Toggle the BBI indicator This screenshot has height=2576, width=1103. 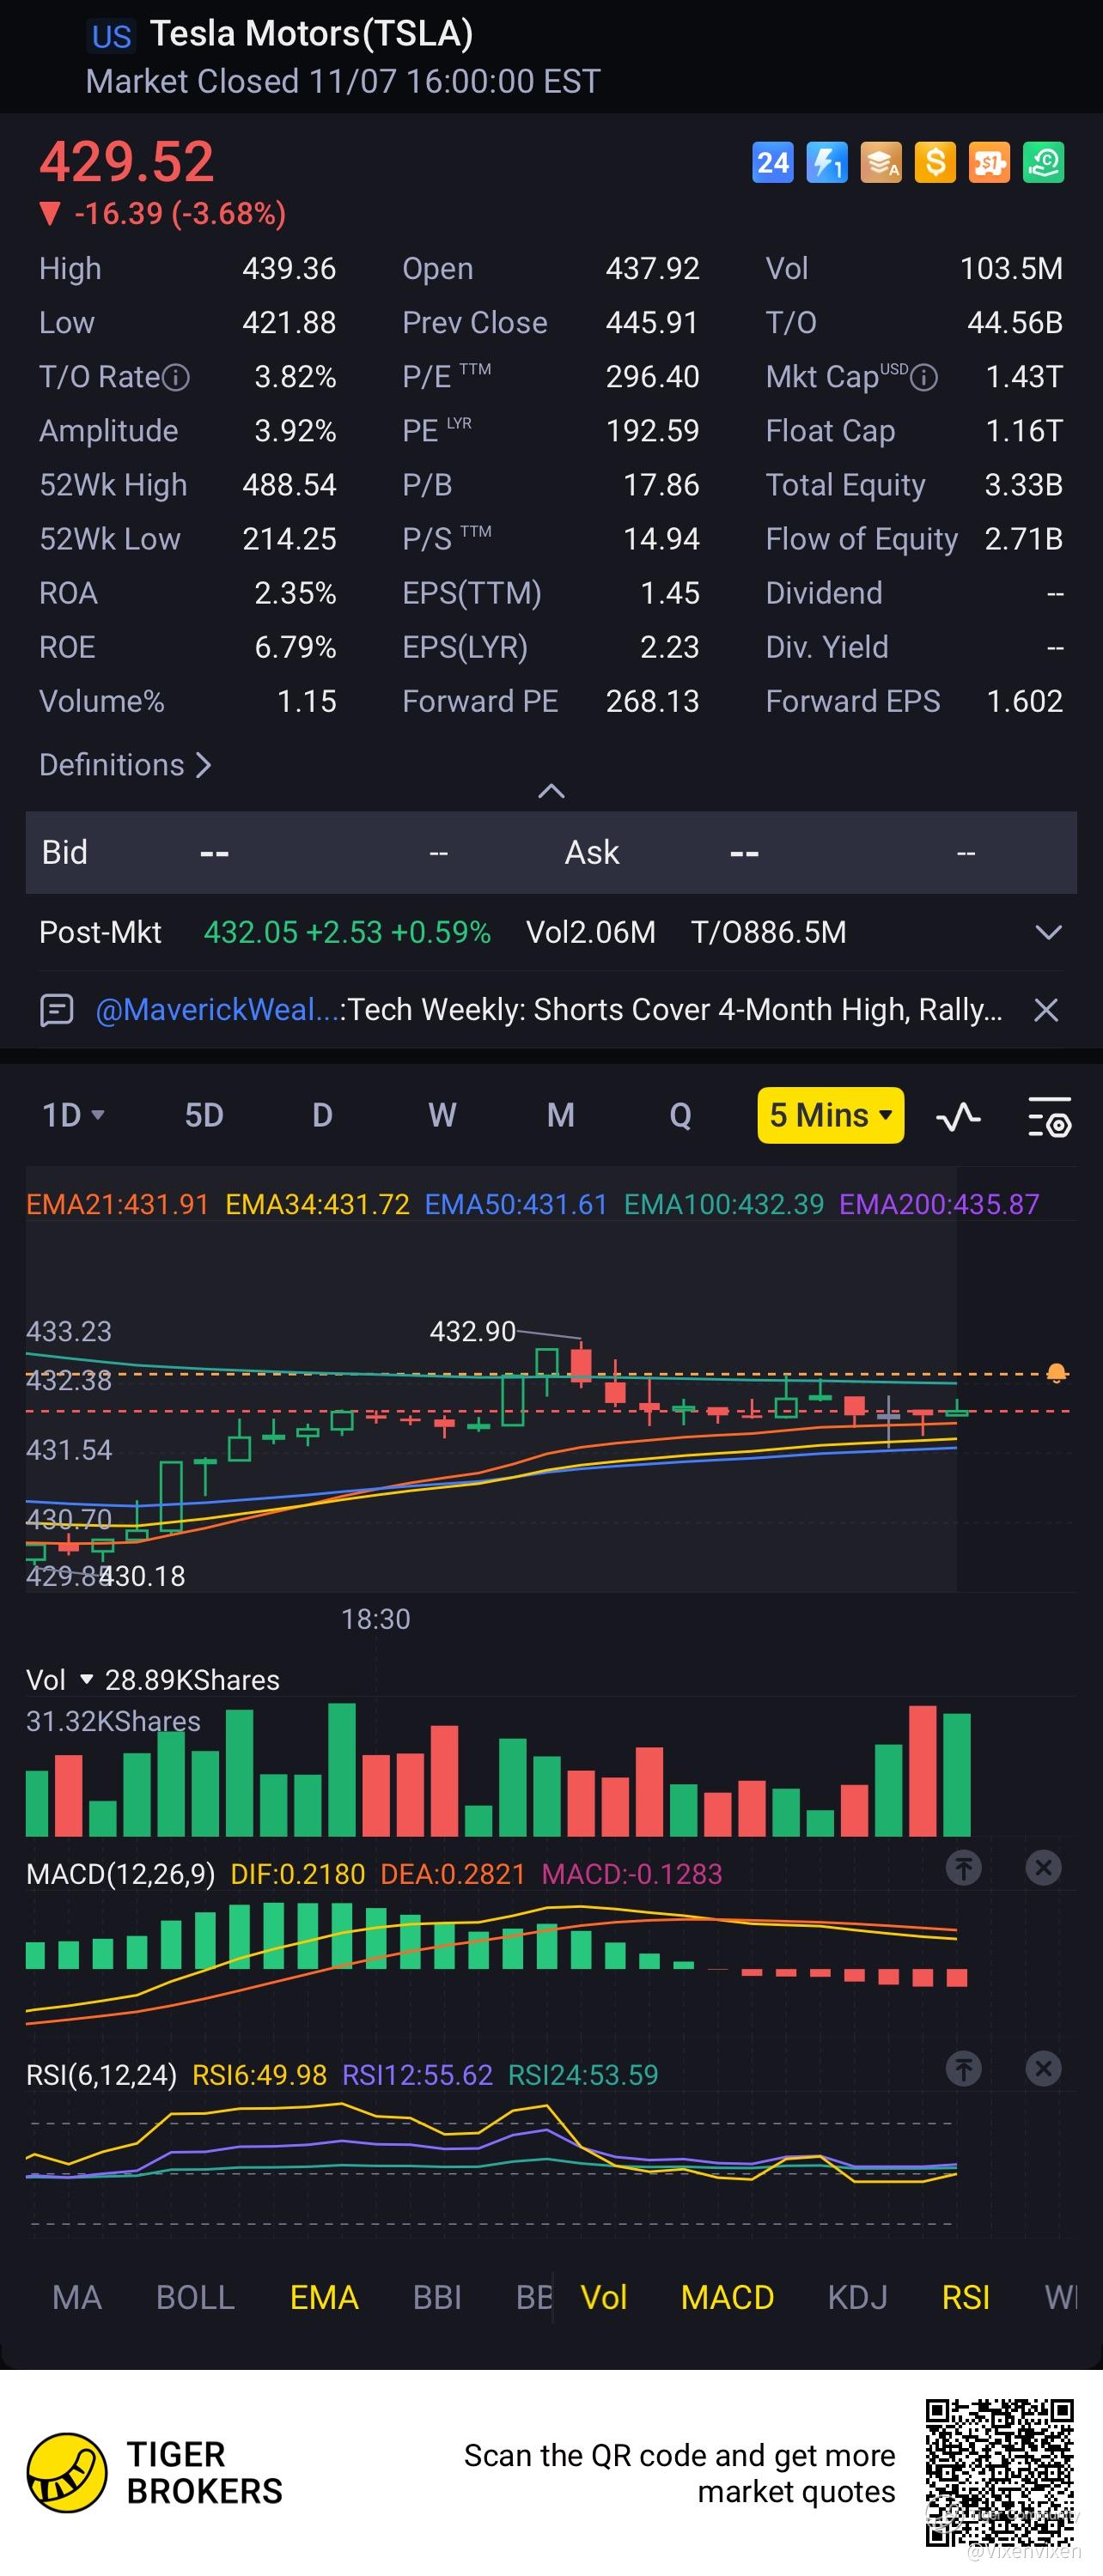pyautogui.click(x=437, y=2297)
